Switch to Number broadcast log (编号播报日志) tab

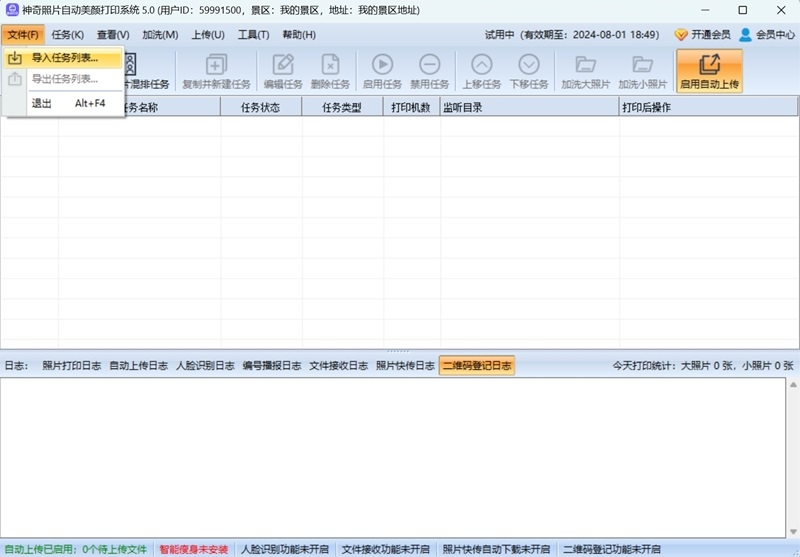271,365
